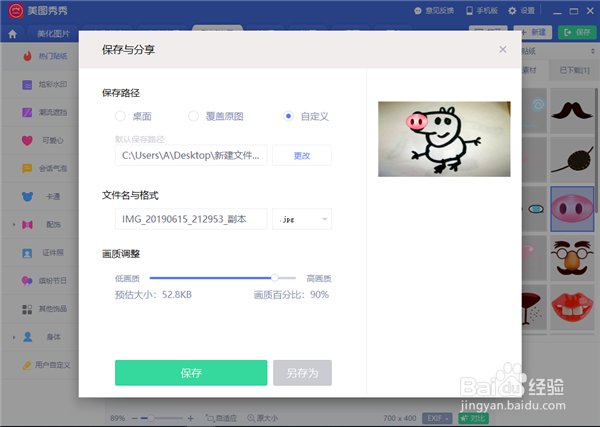Click the zoom in plus icon

[x=191, y=419]
